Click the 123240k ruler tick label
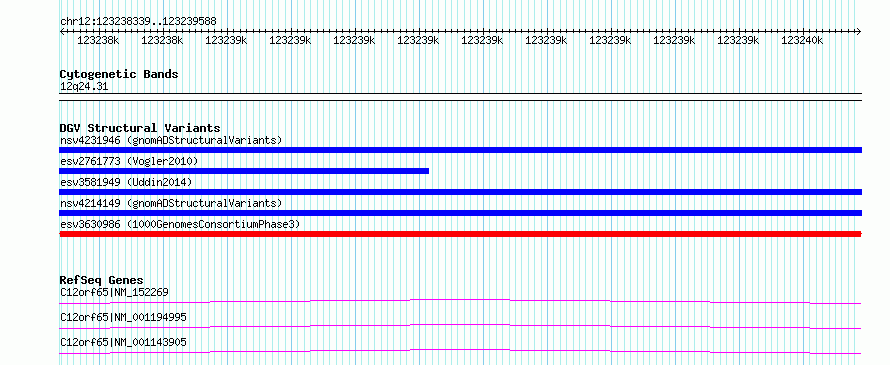 point(801,40)
